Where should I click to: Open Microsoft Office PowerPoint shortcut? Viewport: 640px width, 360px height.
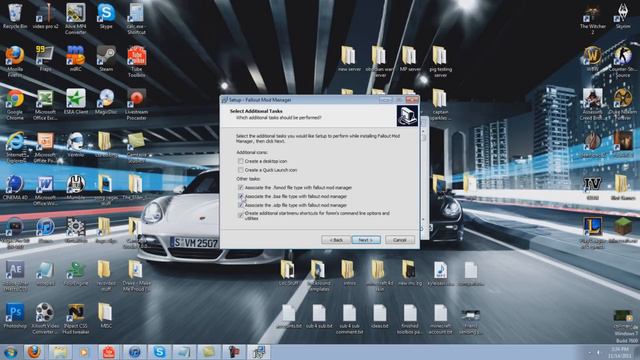pos(45,147)
